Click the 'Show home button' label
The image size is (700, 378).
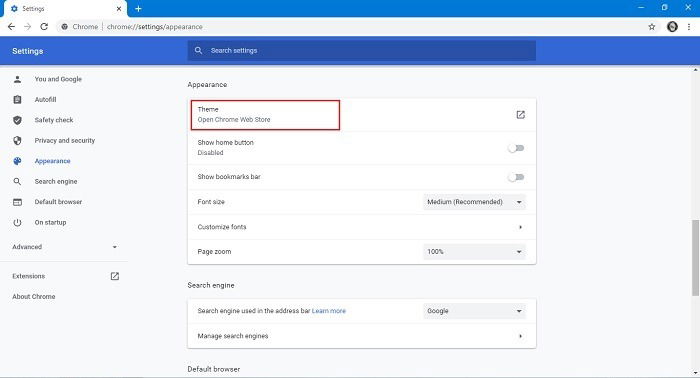click(225, 142)
